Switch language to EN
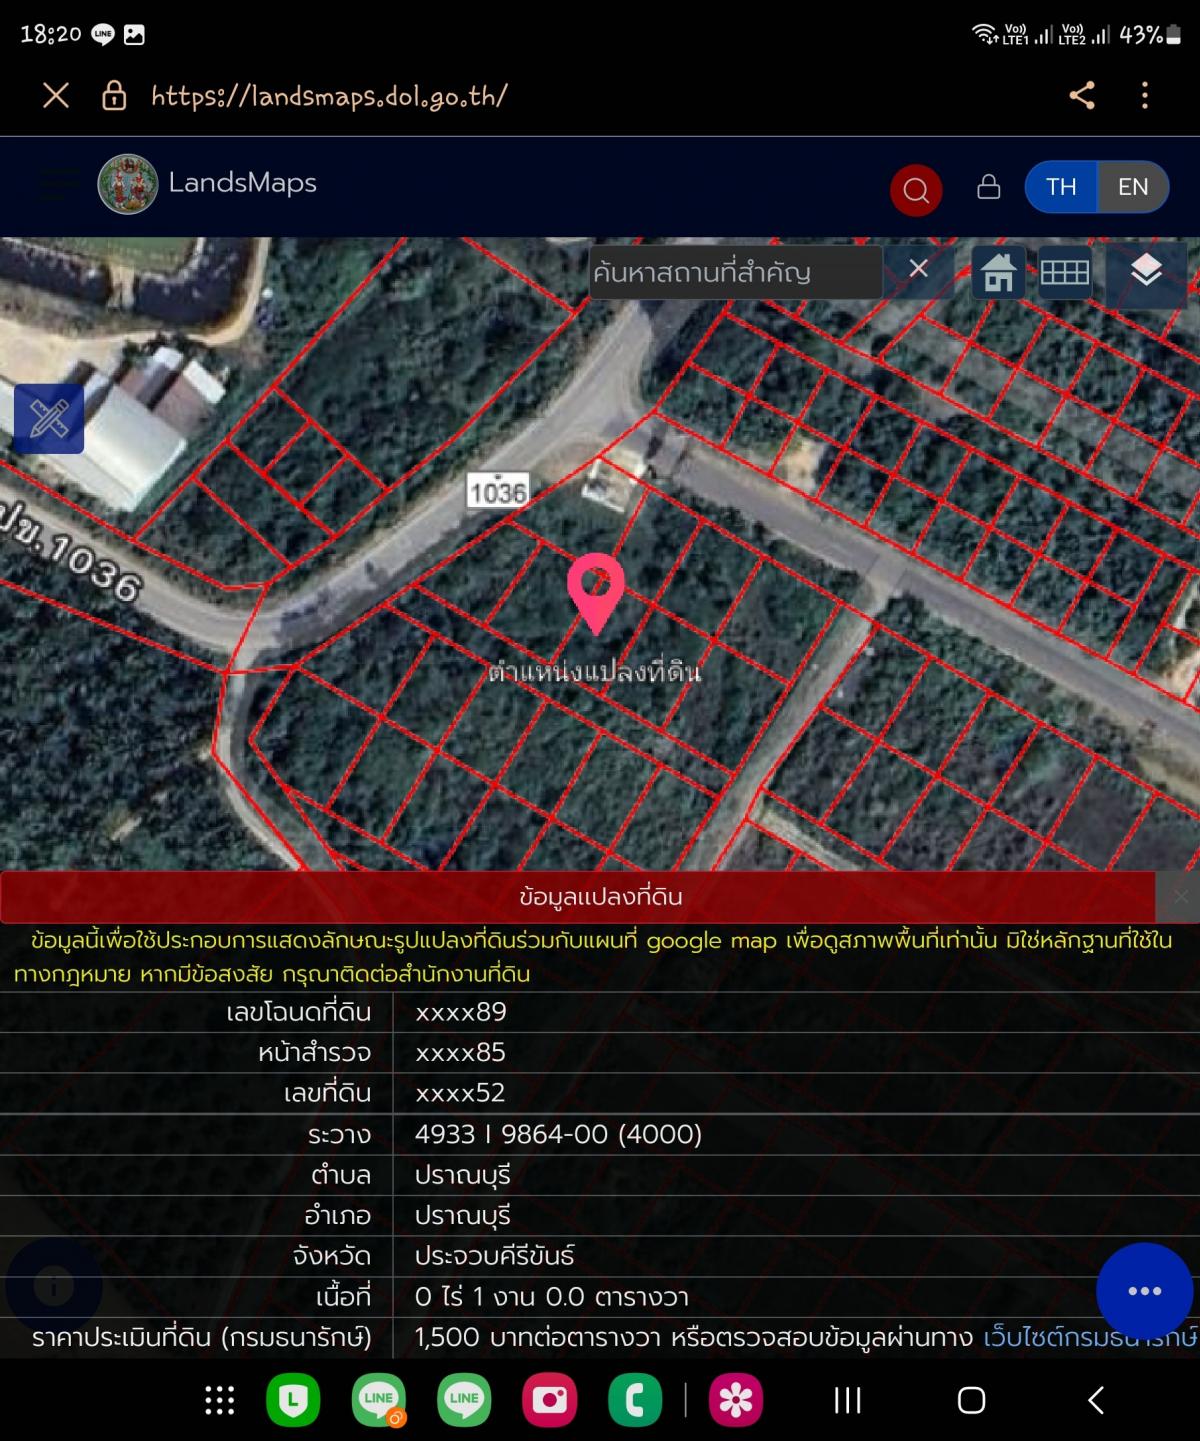This screenshot has height=1441, width=1200. point(1132,187)
